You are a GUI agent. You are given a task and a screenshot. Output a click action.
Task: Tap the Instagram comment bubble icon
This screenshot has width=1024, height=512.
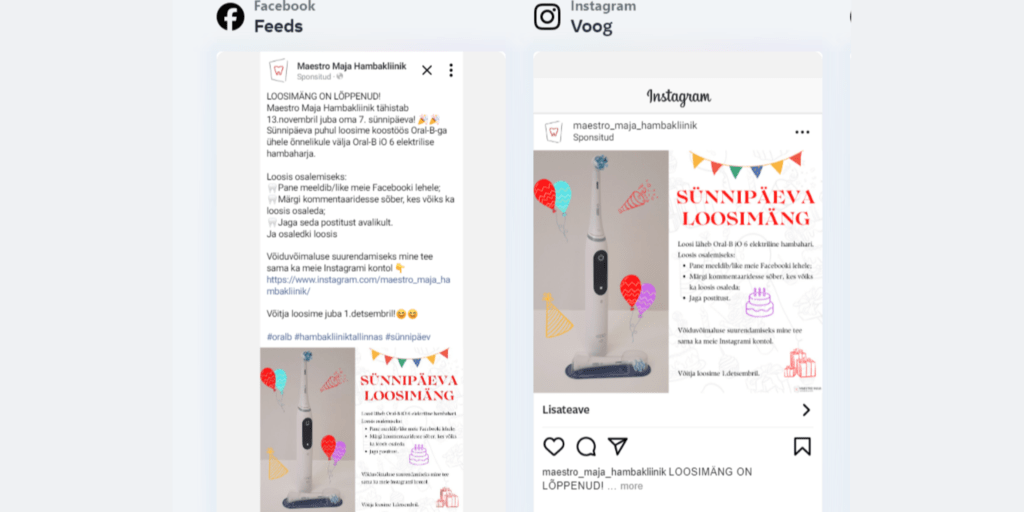point(586,447)
